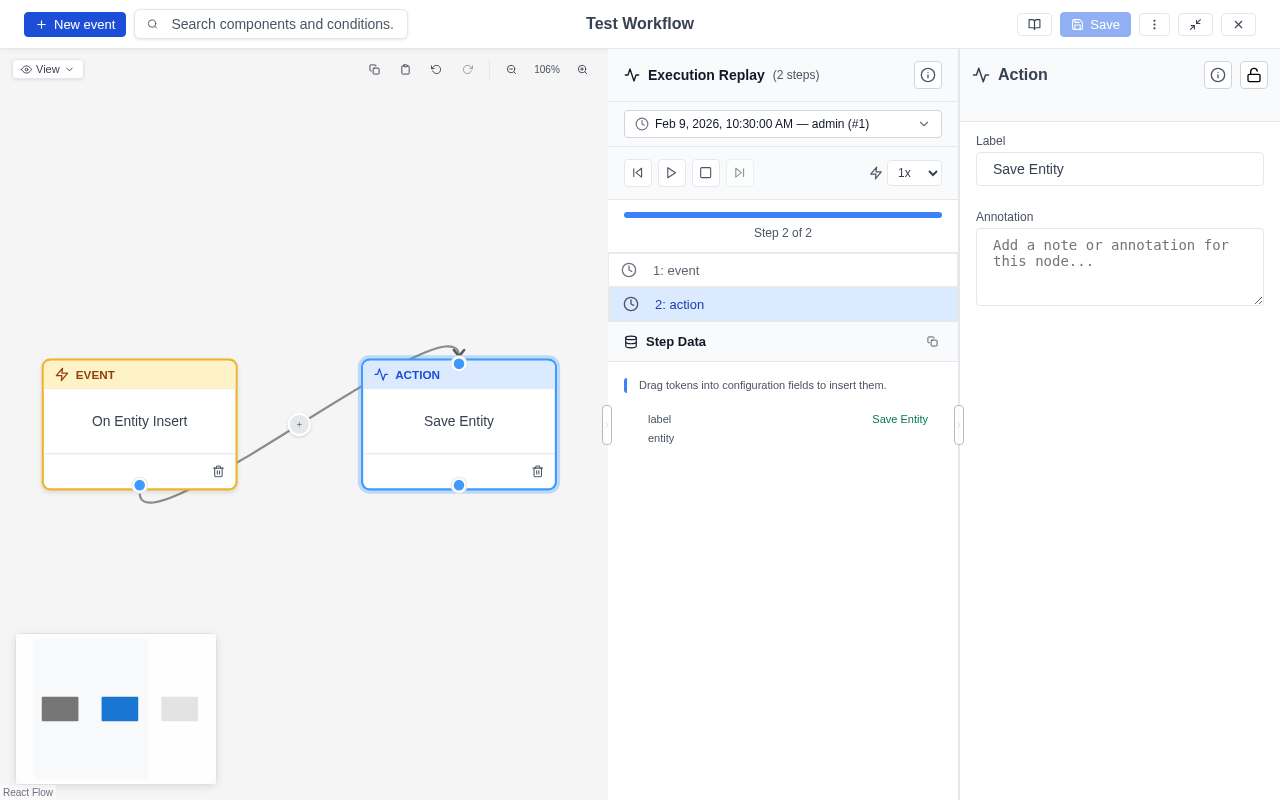This screenshot has width=1280, height=800.
Task: Change the replay speed from 1x
Action: coord(913,172)
